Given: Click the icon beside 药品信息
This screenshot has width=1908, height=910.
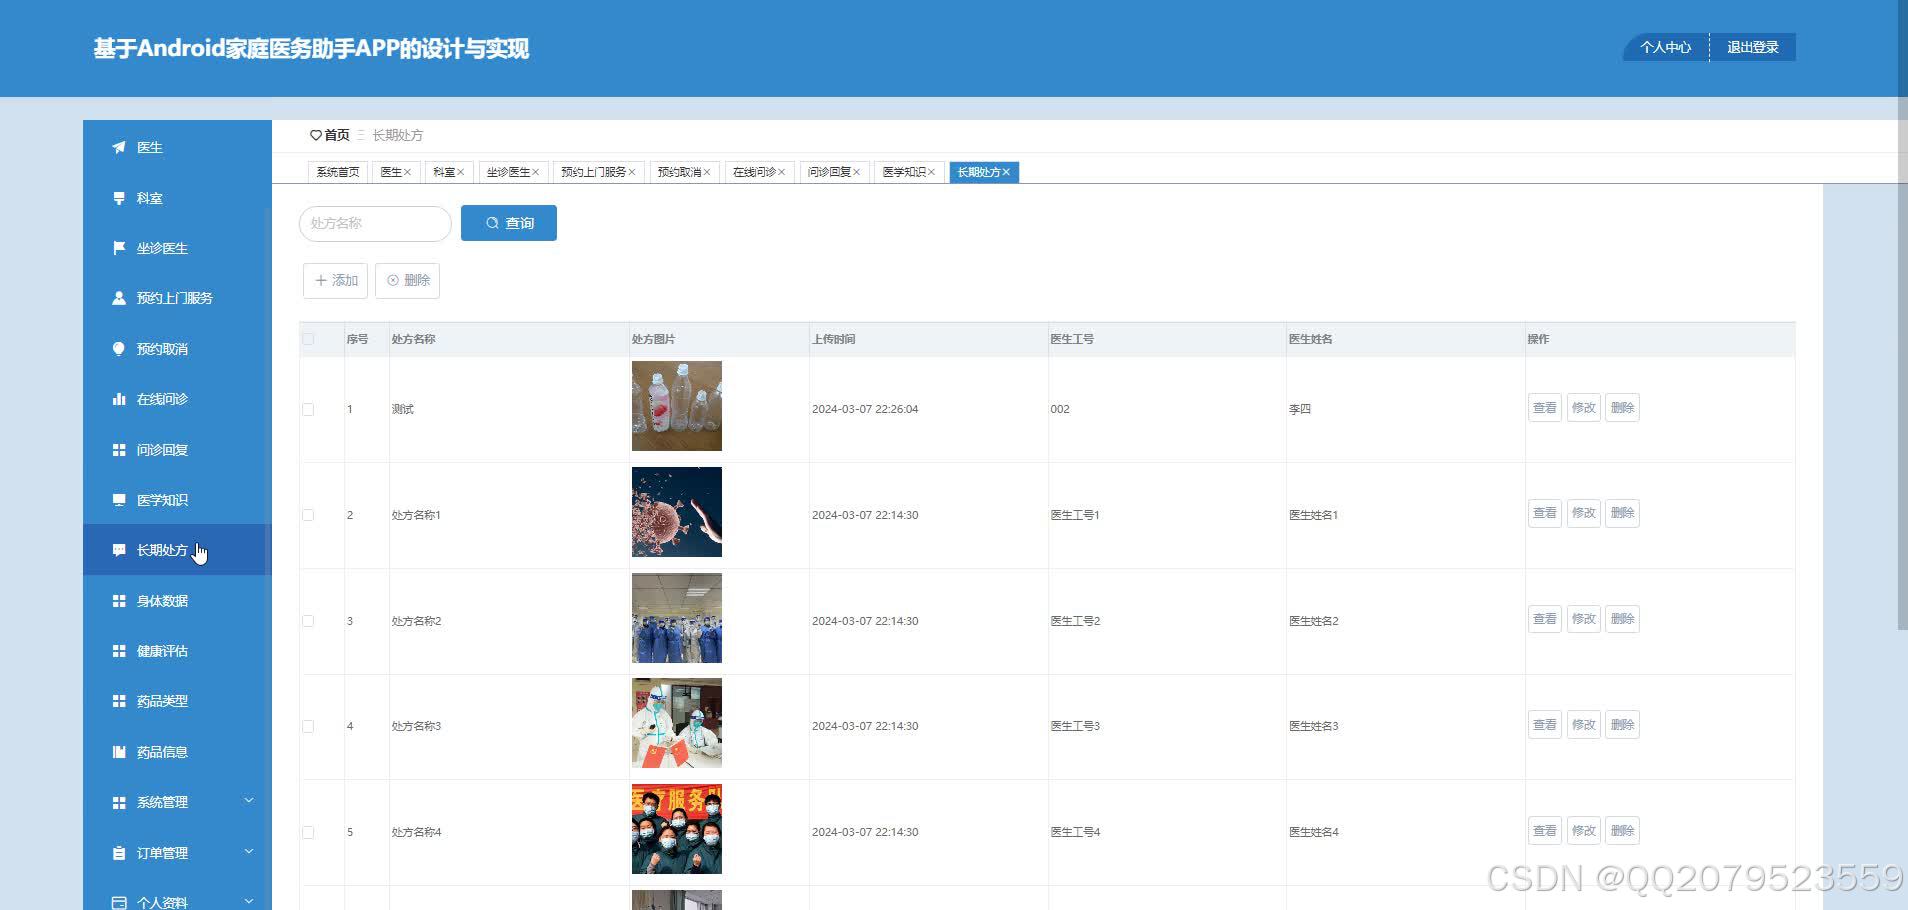Looking at the screenshot, I should click(x=119, y=752).
